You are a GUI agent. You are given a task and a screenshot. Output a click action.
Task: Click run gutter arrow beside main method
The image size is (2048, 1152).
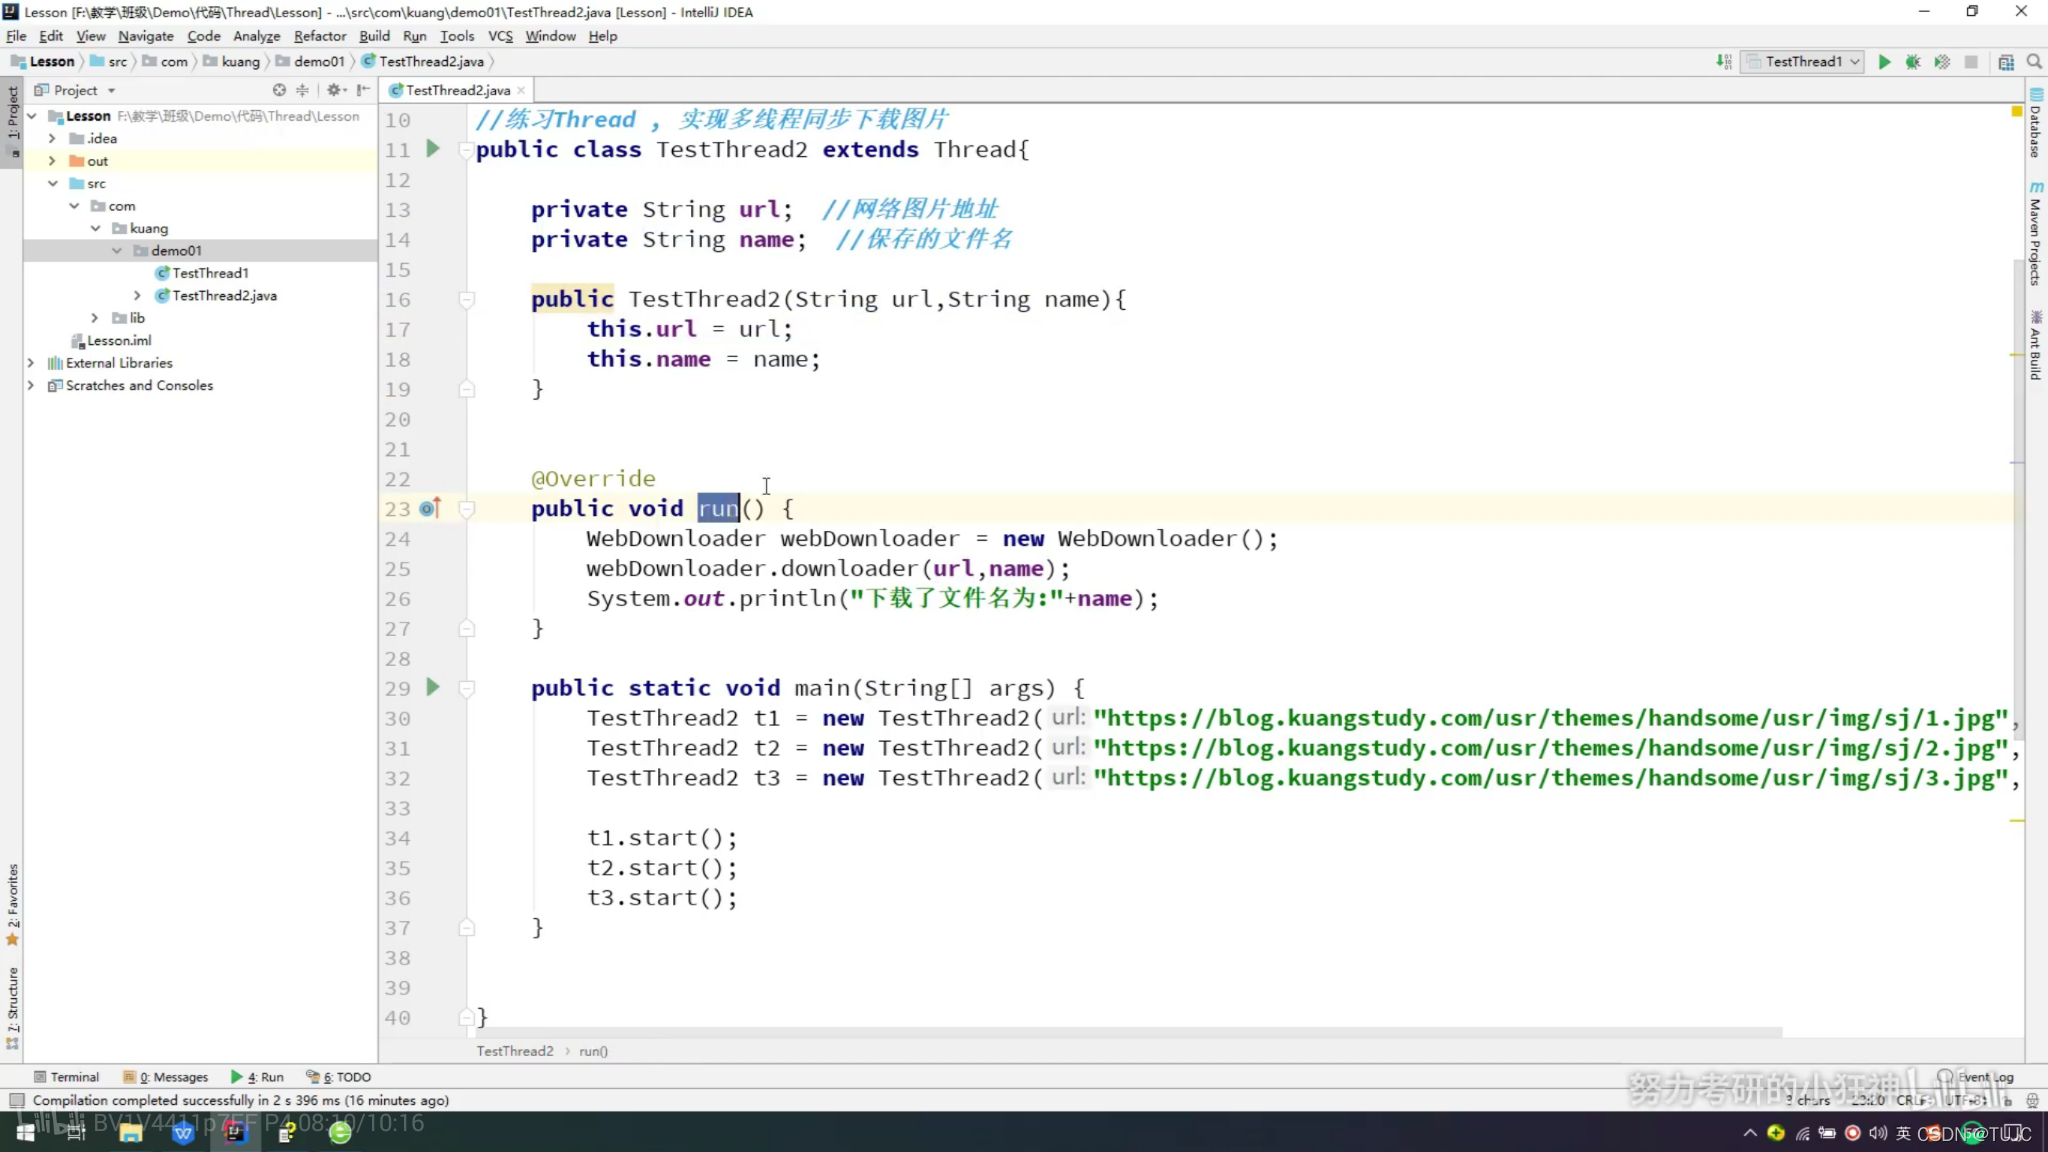click(433, 687)
